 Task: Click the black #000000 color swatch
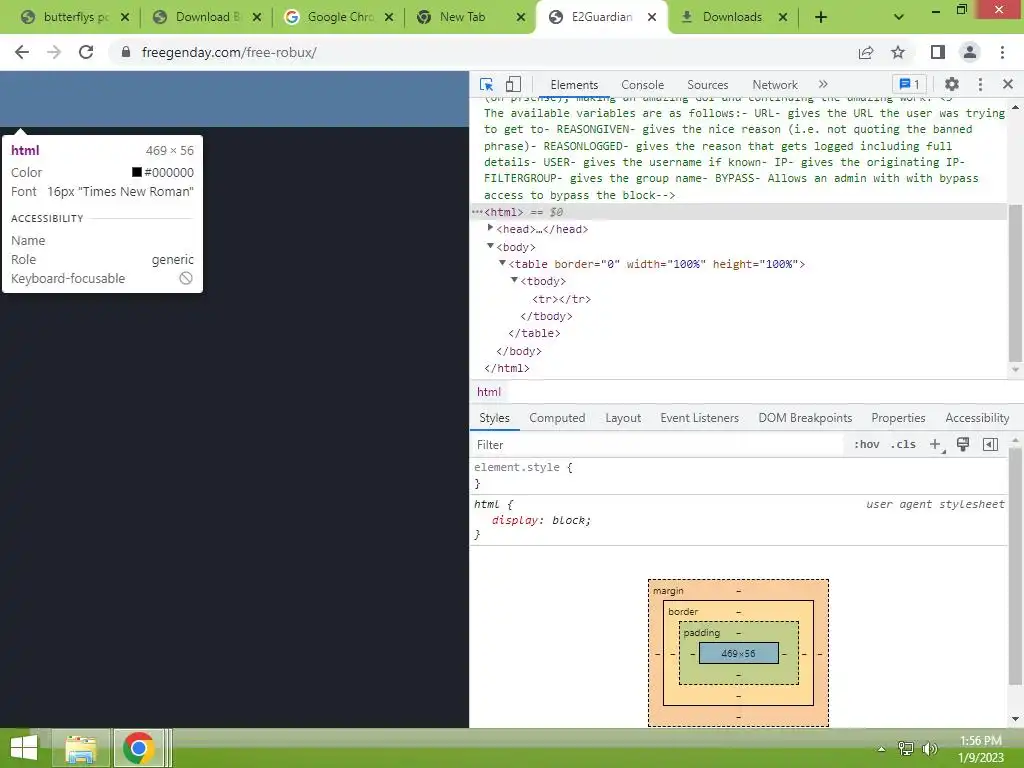136,172
